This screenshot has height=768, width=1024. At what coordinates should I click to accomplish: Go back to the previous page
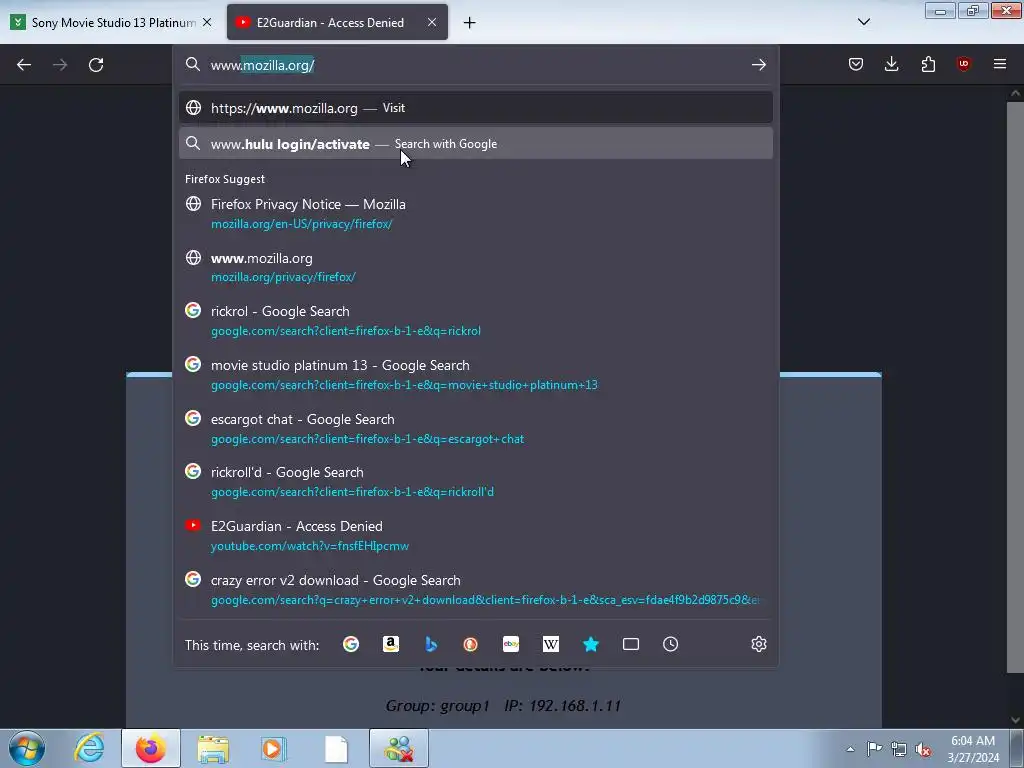[24, 65]
